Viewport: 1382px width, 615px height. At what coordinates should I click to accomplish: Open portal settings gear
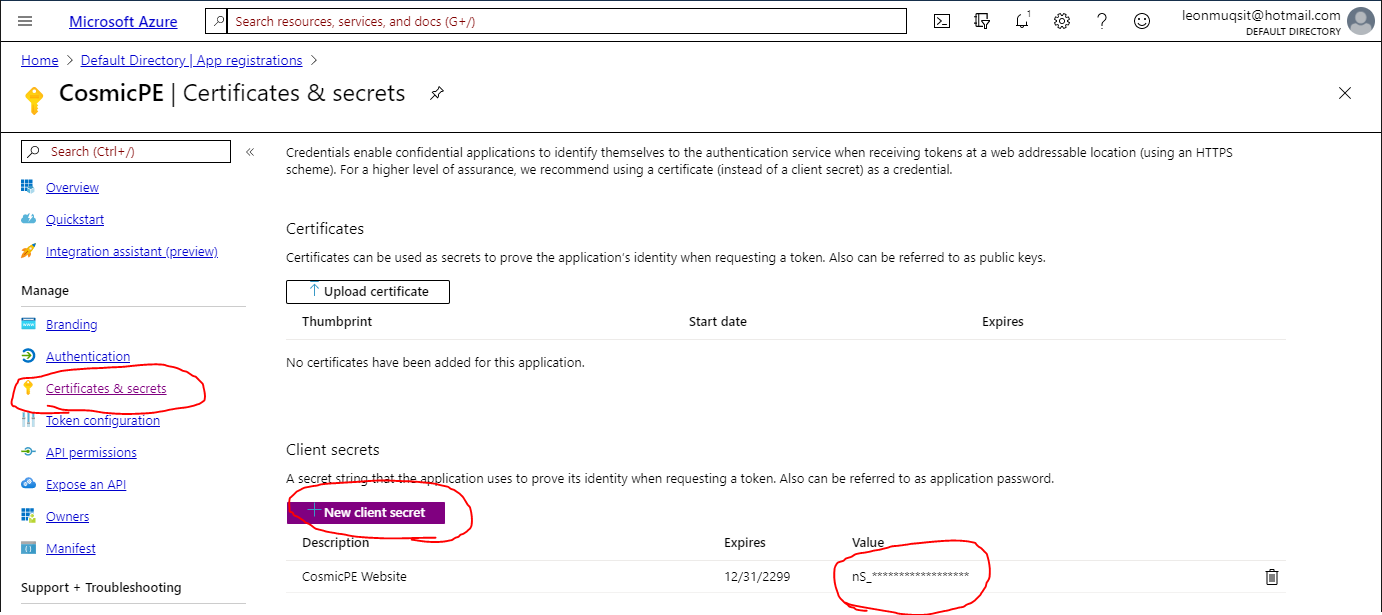click(x=1062, y=21)
